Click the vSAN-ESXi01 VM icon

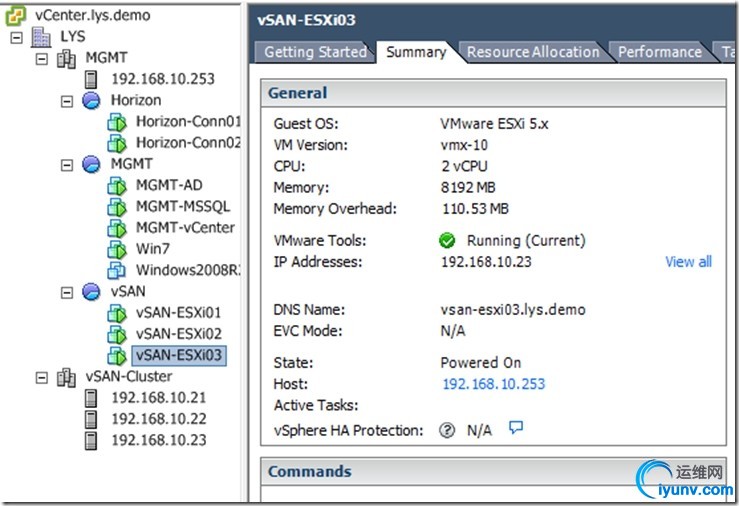pyautogui.click(x=117, y=313)
